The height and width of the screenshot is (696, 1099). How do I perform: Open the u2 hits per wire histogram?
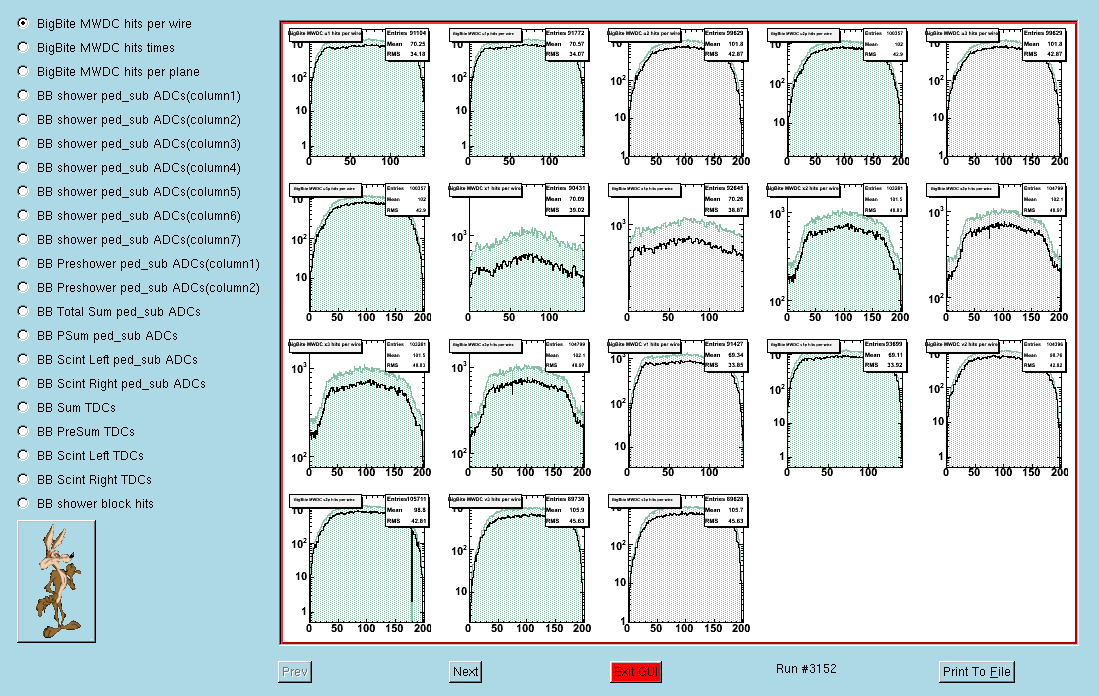tap(678, 98)
